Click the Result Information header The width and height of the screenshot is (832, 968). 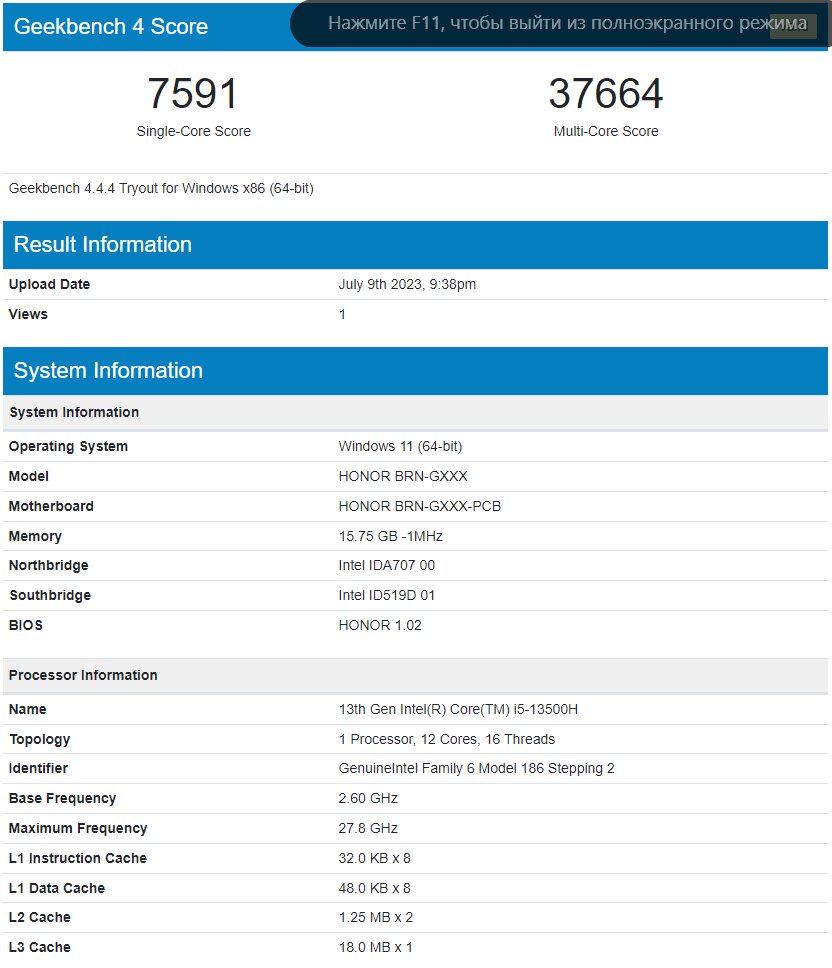tap(415, 244)
